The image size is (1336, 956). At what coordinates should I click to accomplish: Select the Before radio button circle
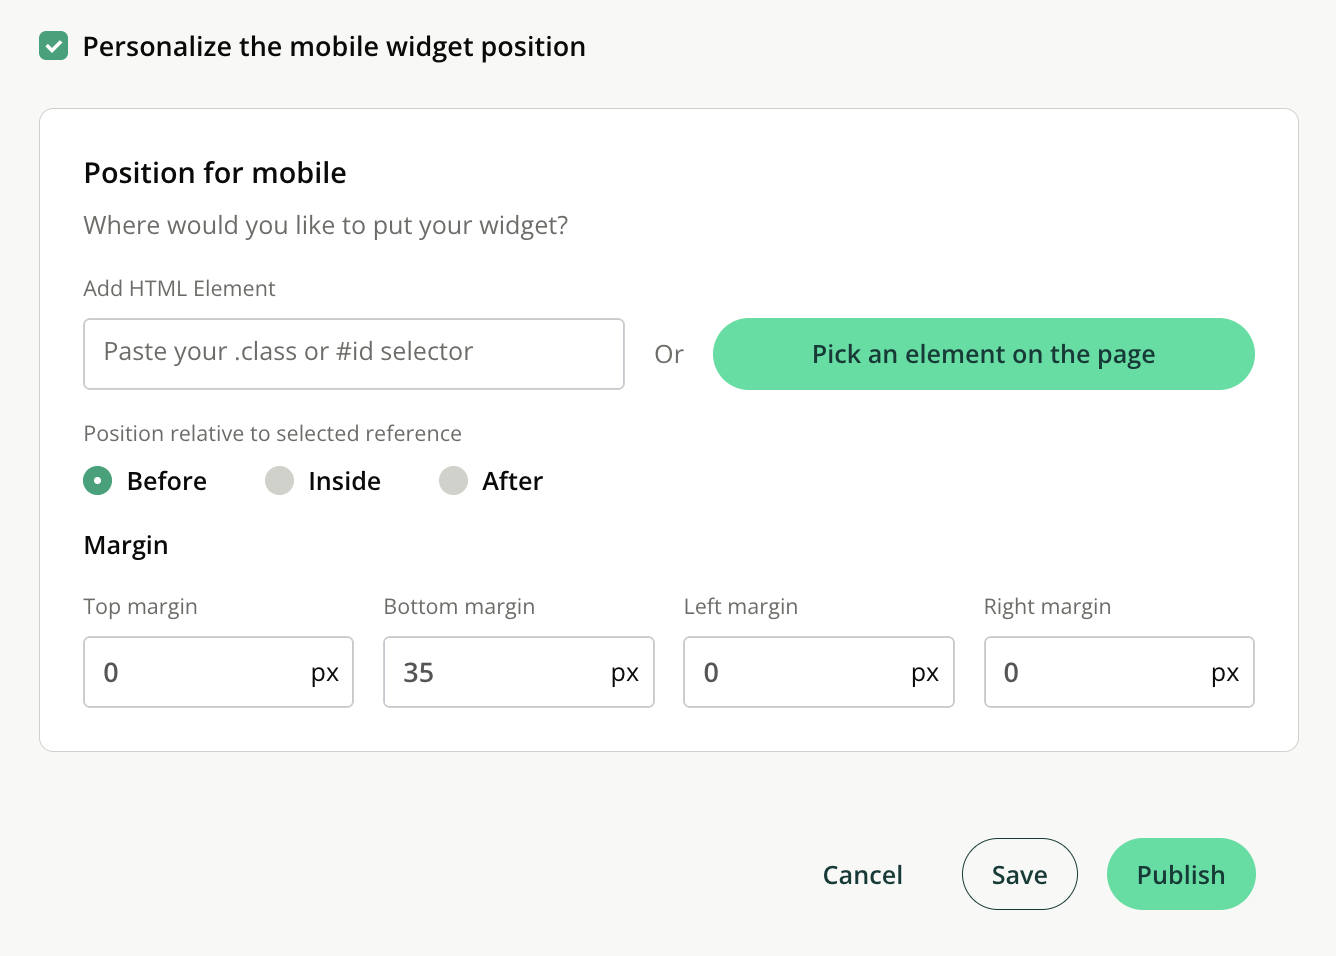tap(98, 481)
